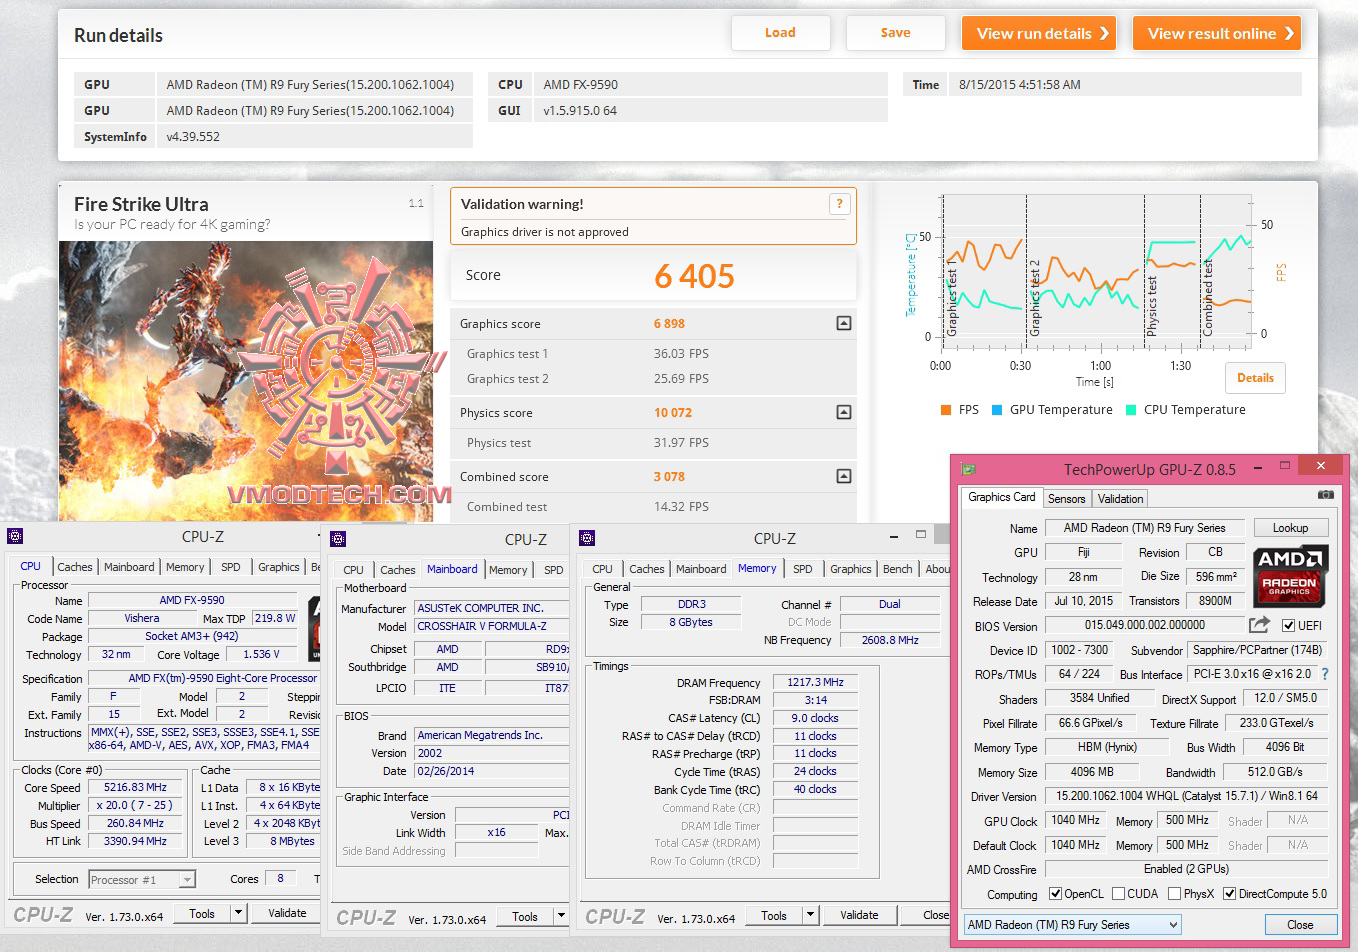The image size is (1358, 952).
Task: Click the Time value 8/15/2015 4:51:58 AM
Action: tap(1020, 85)
